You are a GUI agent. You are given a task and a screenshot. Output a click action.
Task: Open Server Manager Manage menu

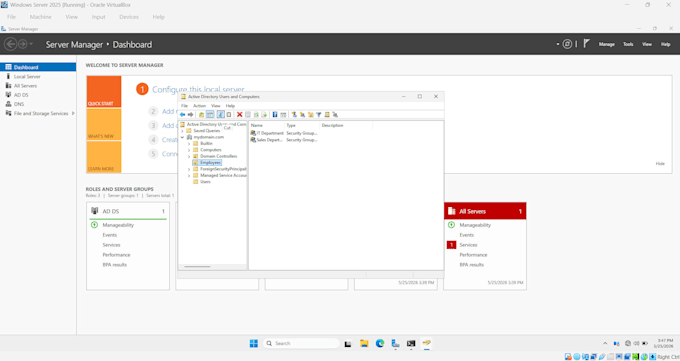607,44
